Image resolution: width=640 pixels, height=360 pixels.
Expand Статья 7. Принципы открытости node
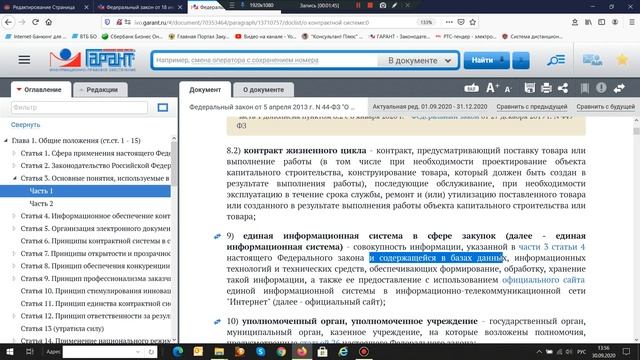pos(14,253)
